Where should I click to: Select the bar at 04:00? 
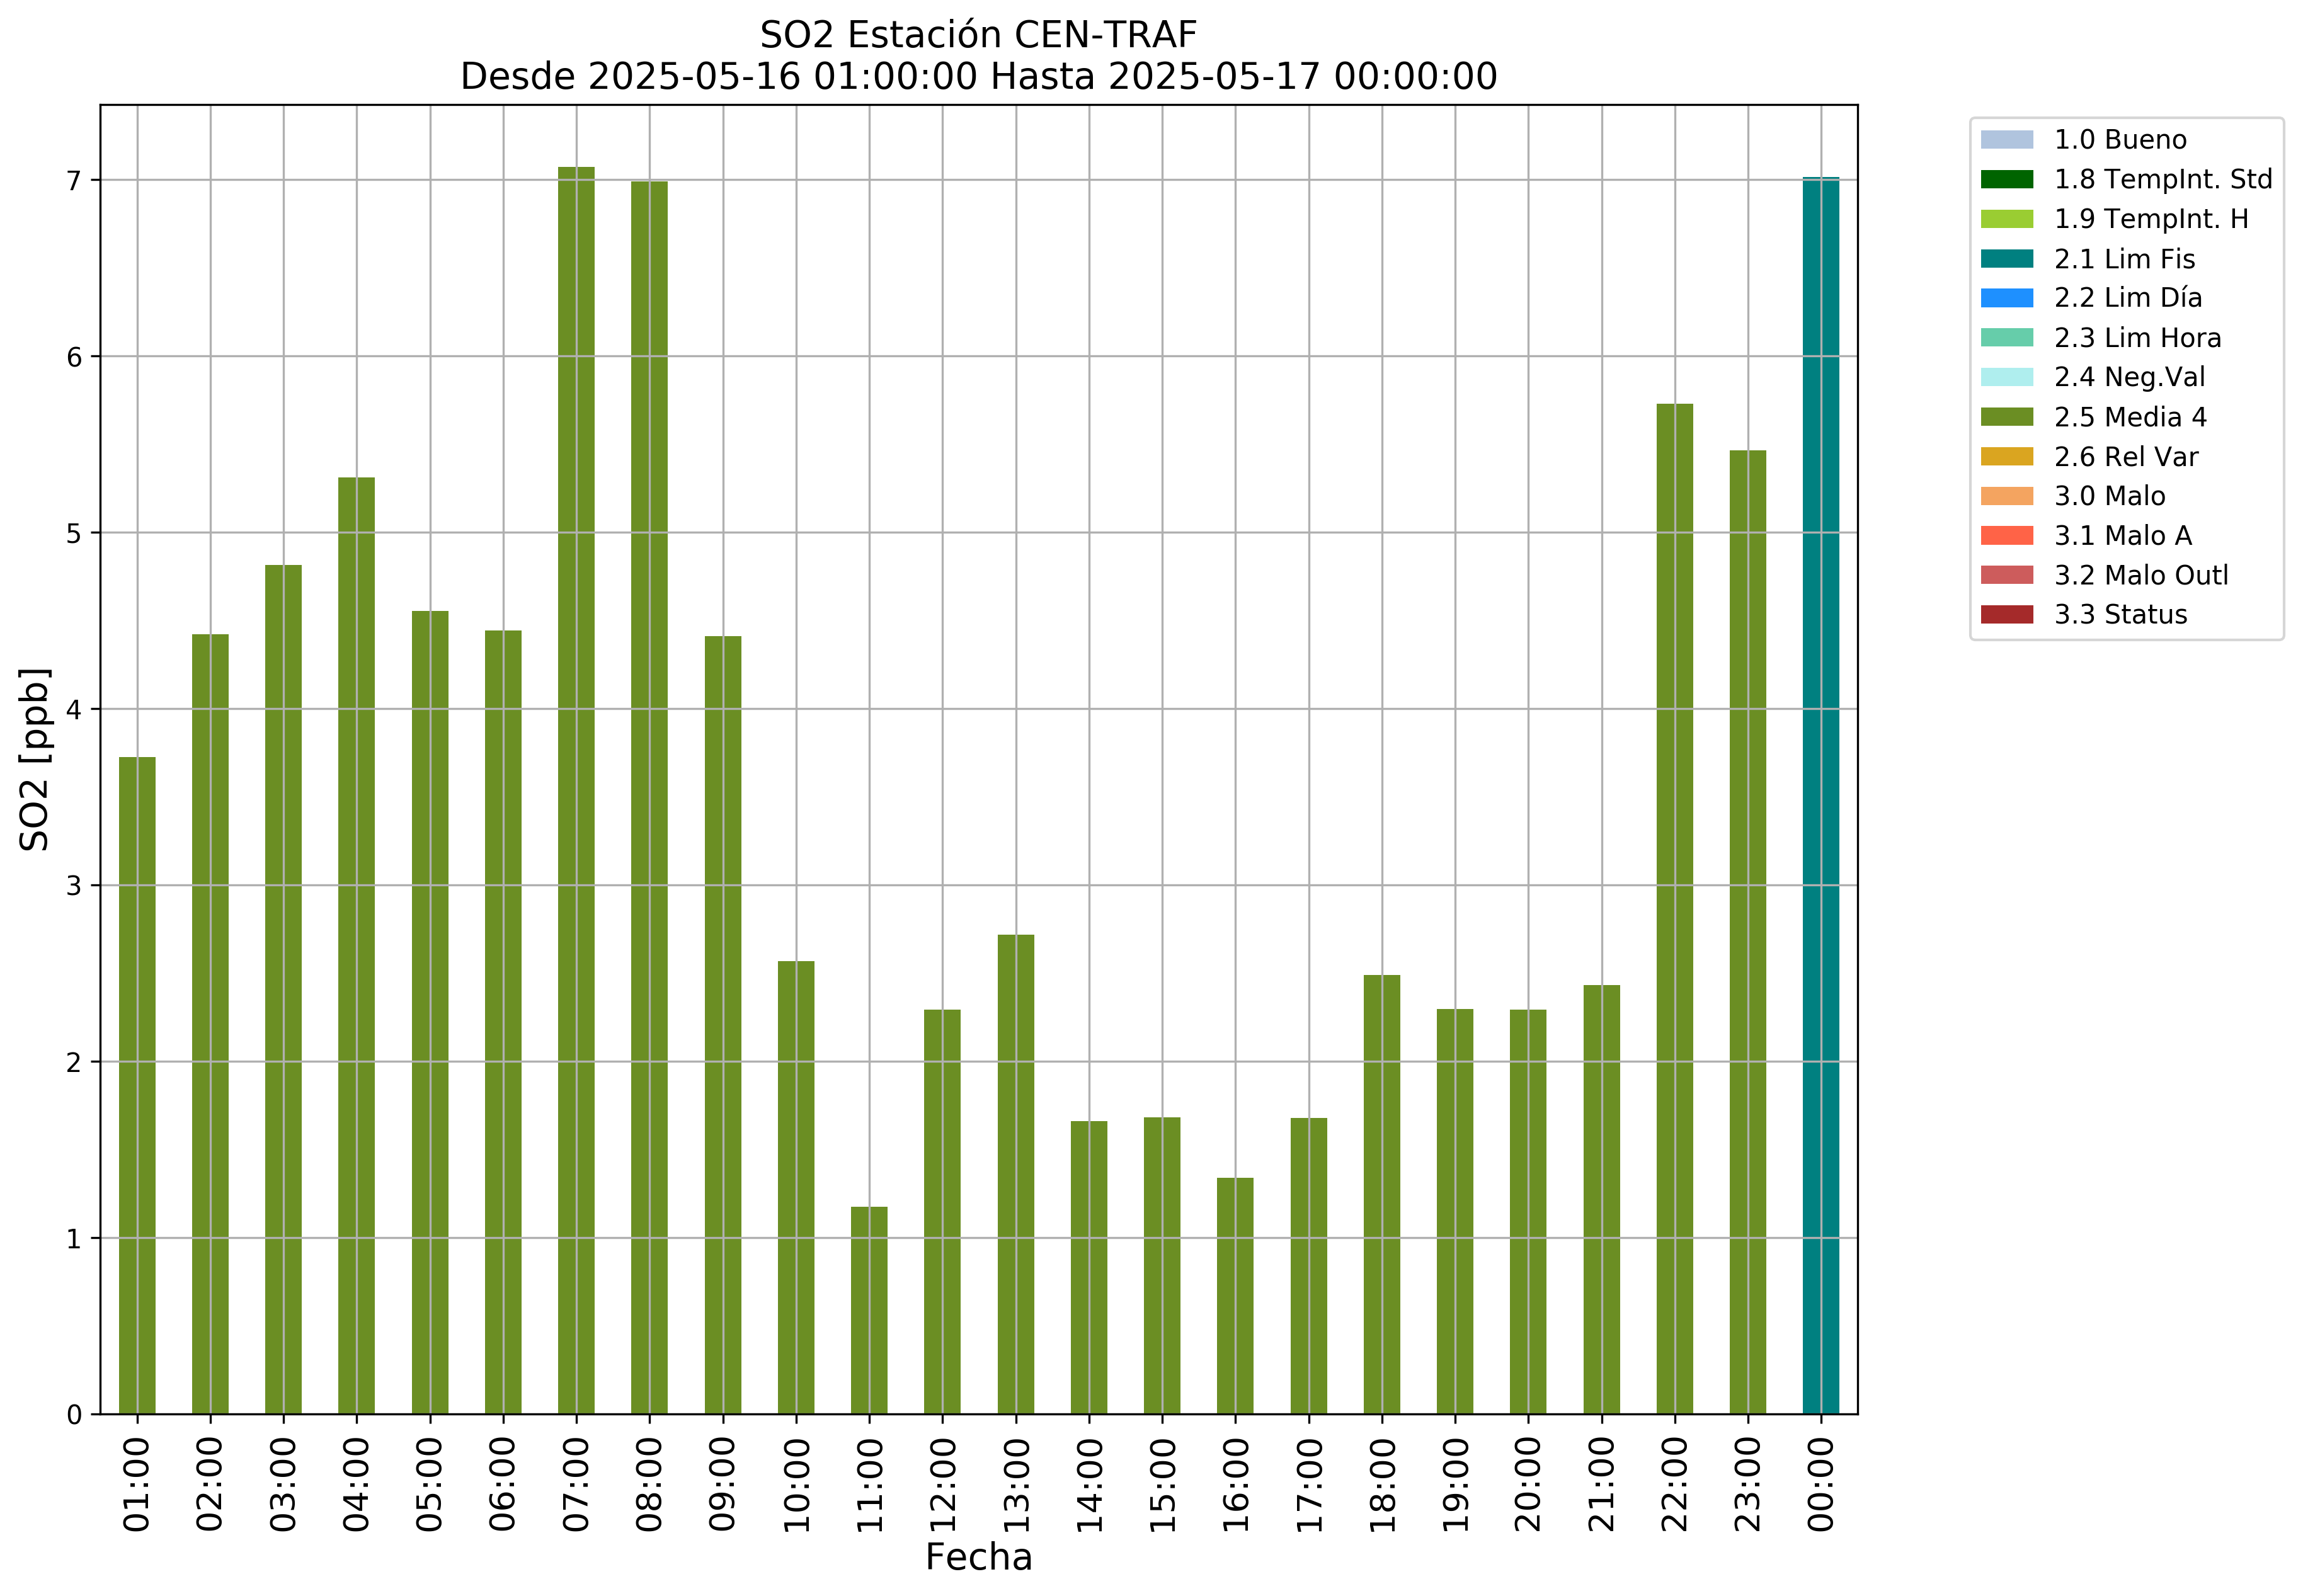tap(356, 946)
